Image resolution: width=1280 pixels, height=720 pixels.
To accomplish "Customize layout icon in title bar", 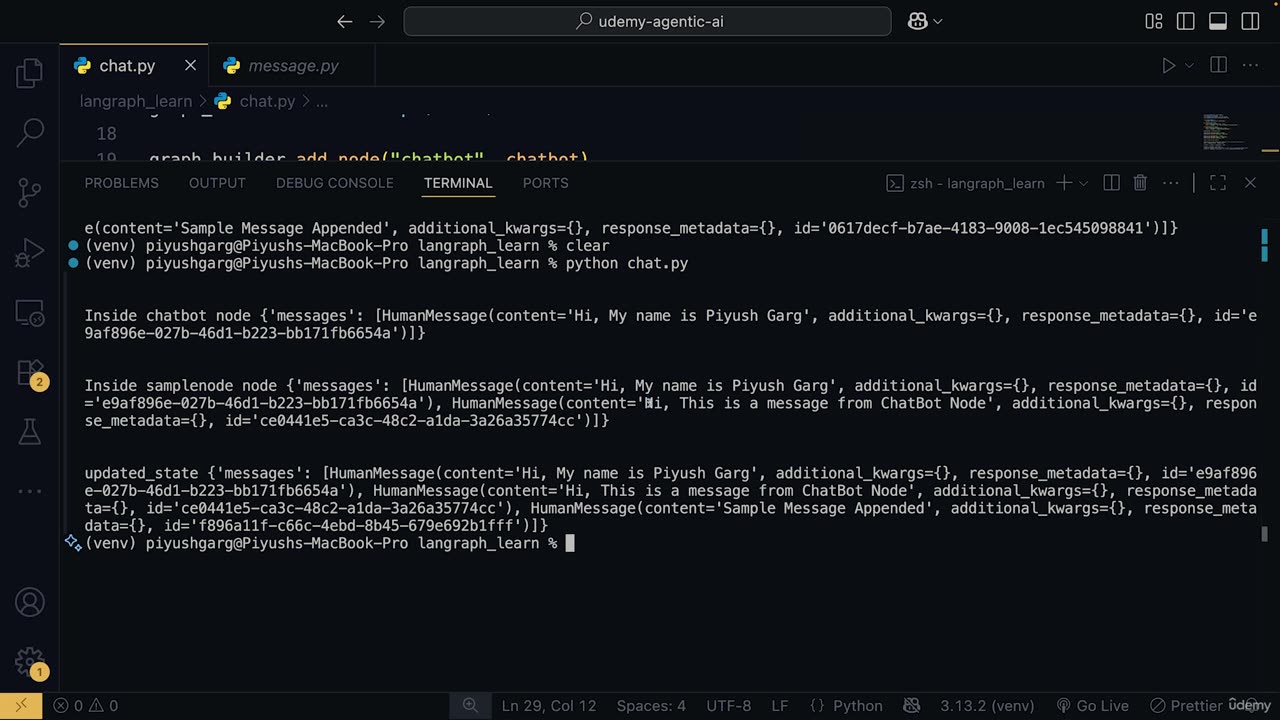I will coord(1154,21).
